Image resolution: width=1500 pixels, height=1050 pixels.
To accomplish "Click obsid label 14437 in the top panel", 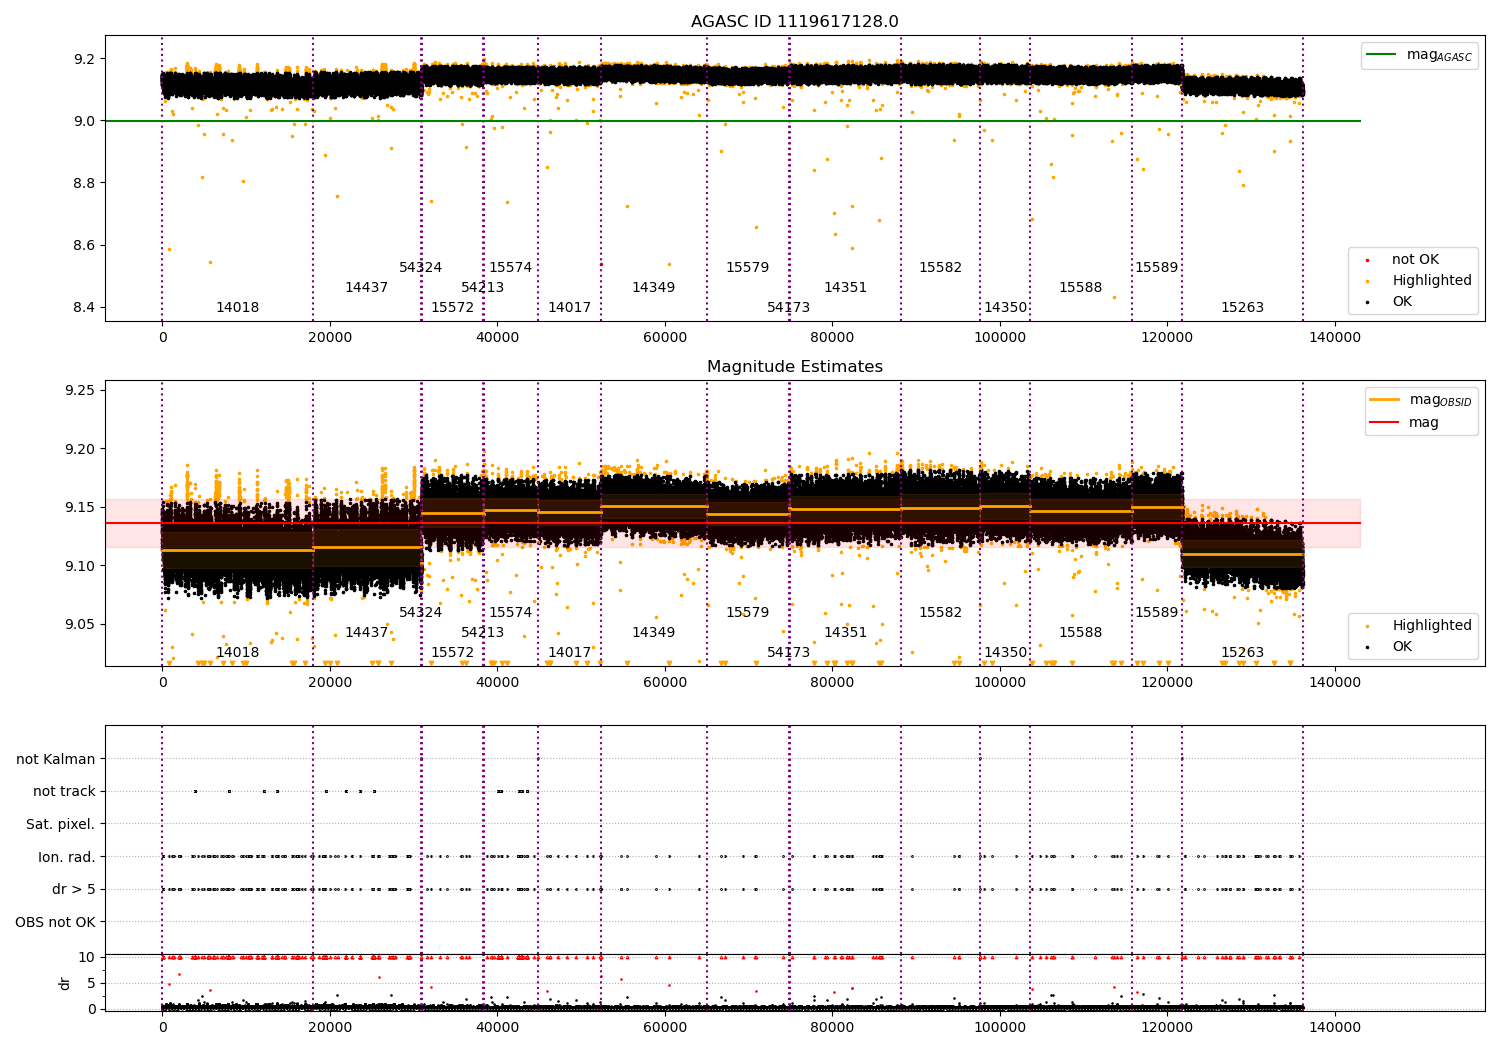I will [366, 288].
